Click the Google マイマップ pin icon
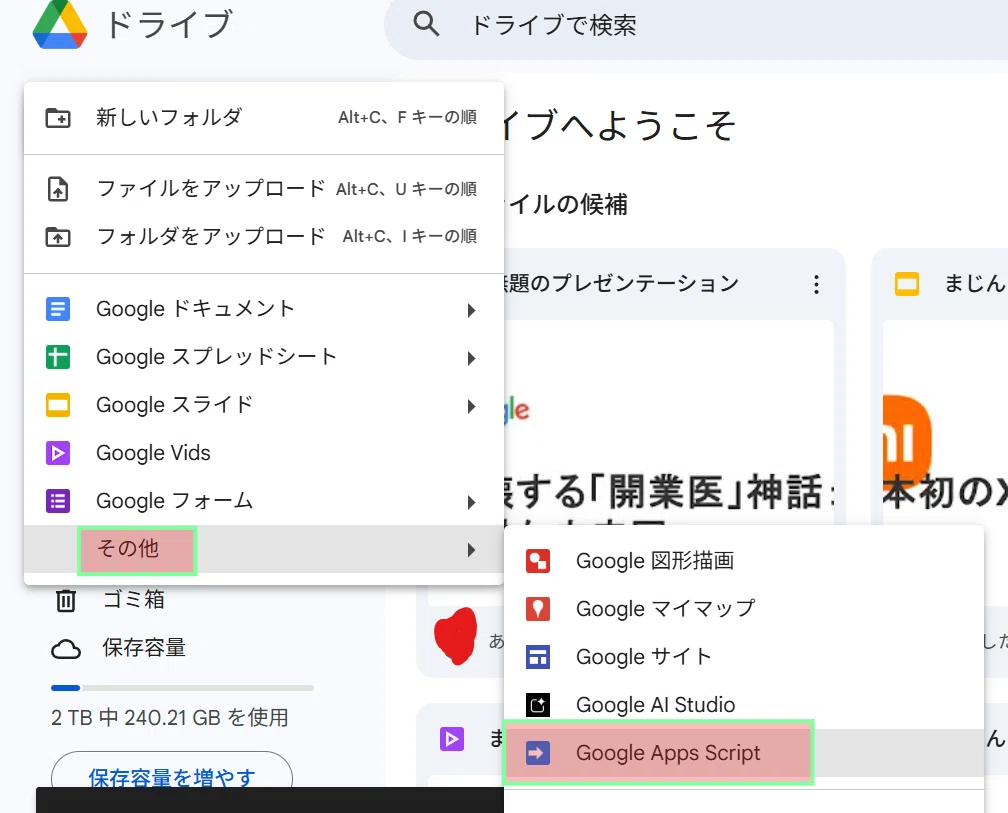This screenshot has height=813, width=1008. coord(538,609)
